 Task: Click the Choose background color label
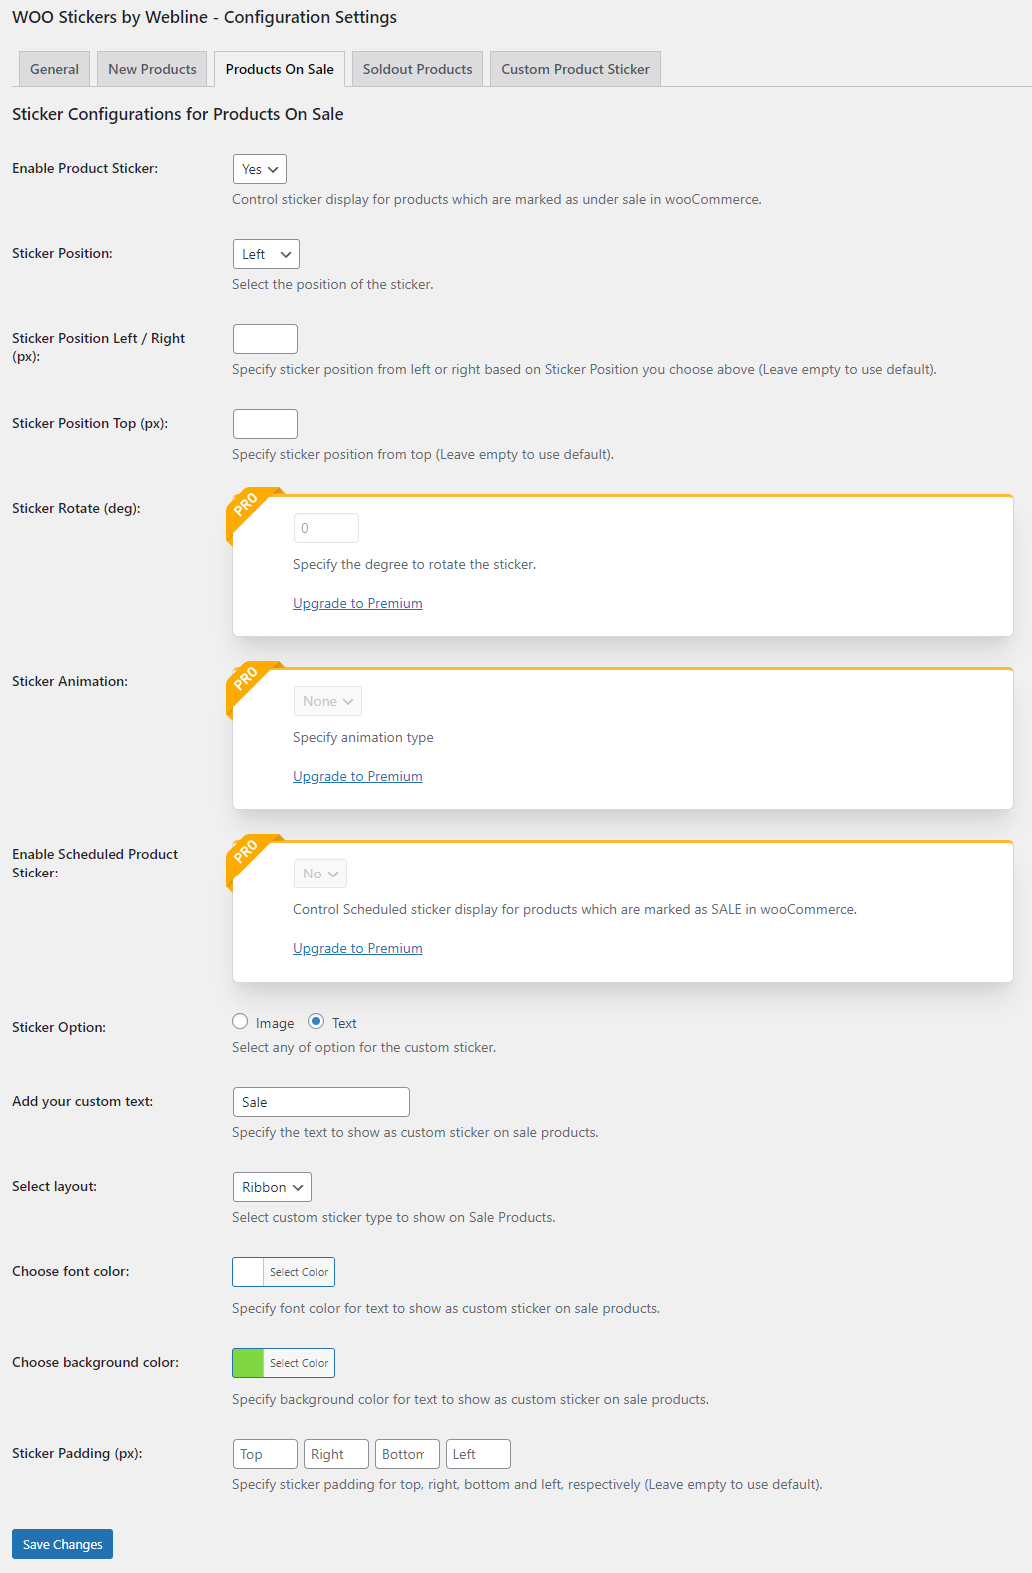pos(95,1362)
